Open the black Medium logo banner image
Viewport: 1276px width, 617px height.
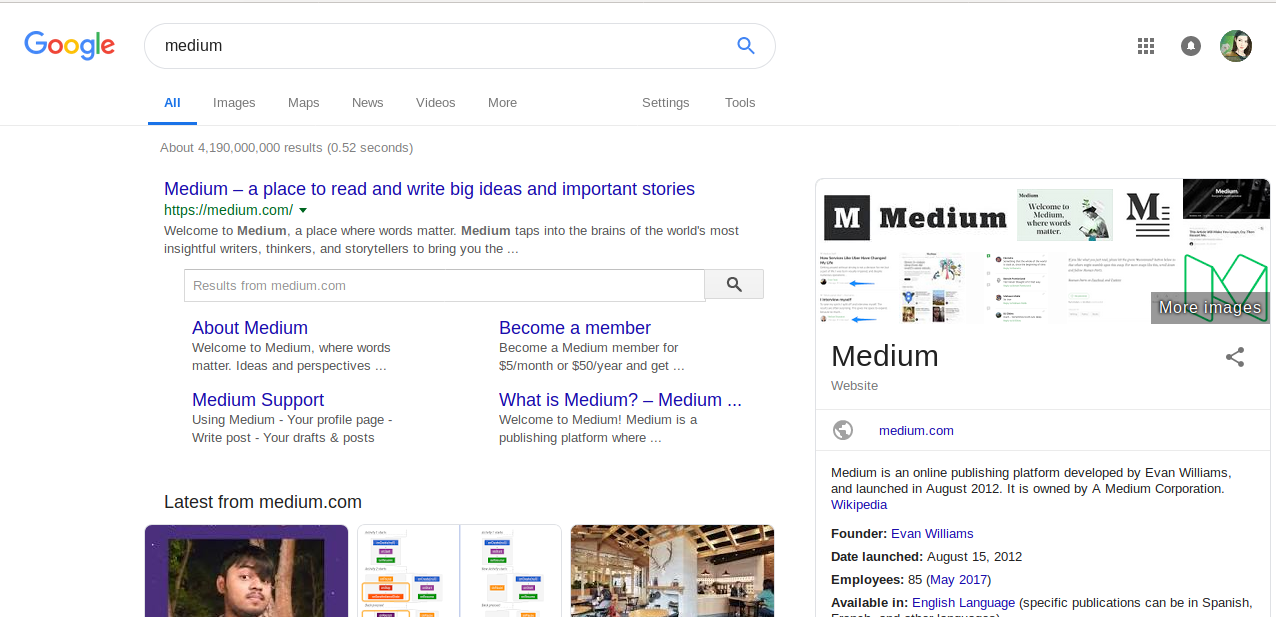click(x=915, y=216)
